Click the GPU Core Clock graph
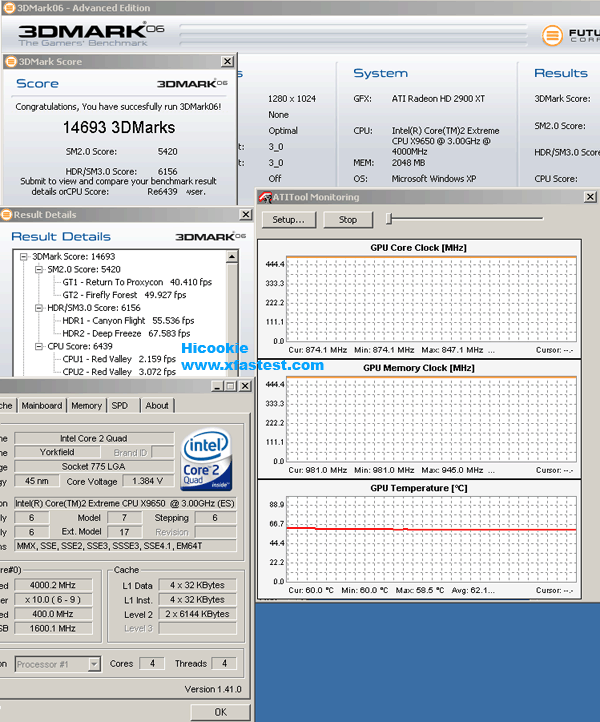Viewport: 600px width, 722px height. [x=431, y=299]
